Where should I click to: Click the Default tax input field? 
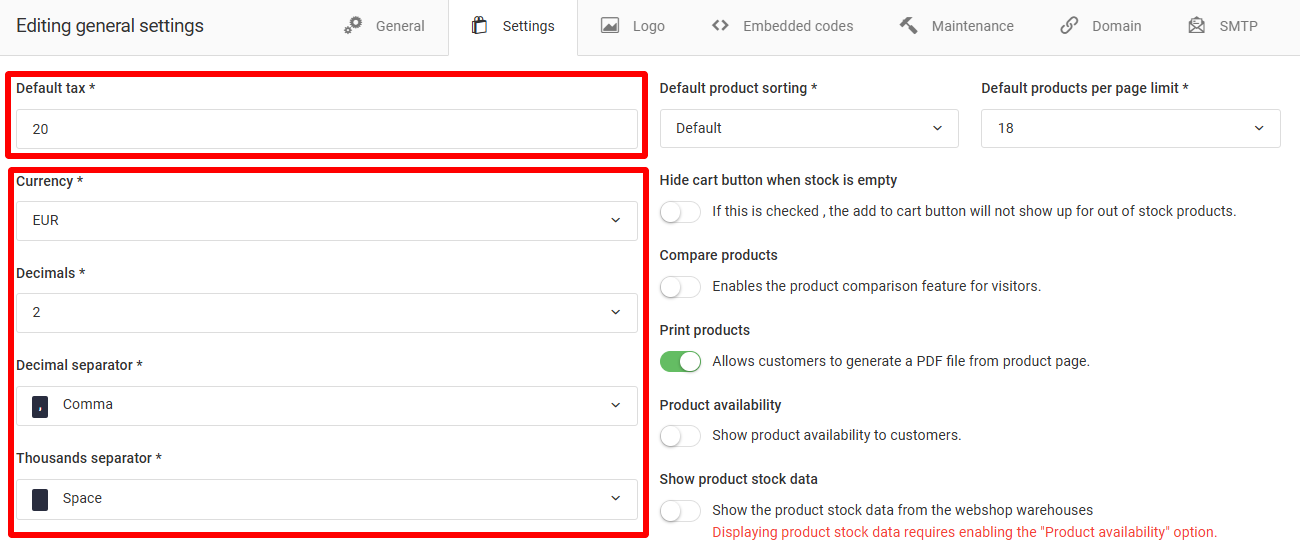[327, 129]
